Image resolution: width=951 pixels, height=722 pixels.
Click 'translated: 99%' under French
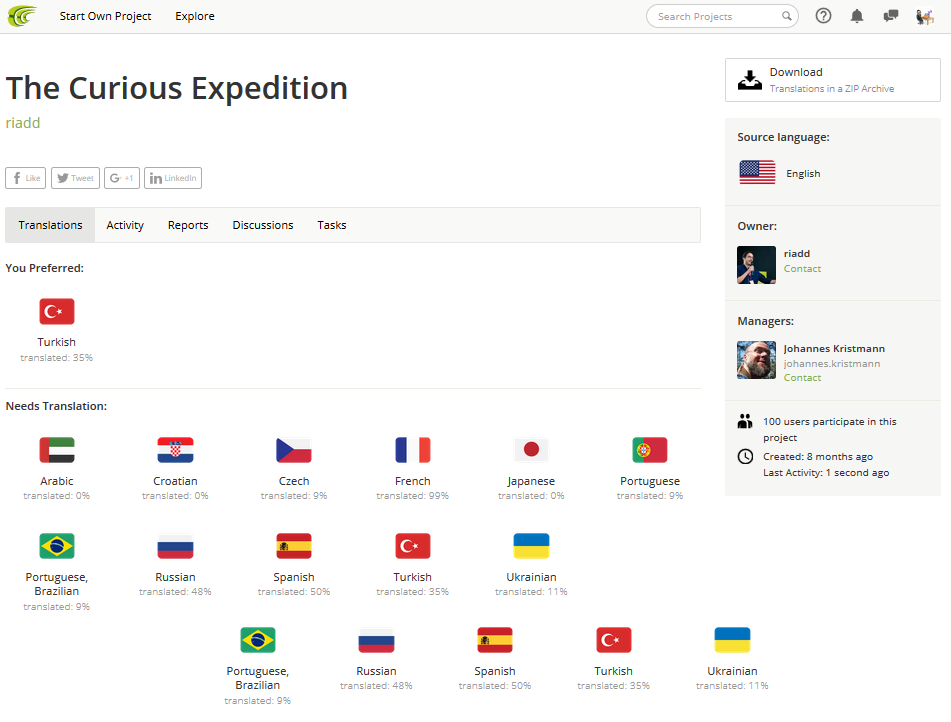[412, 496]
